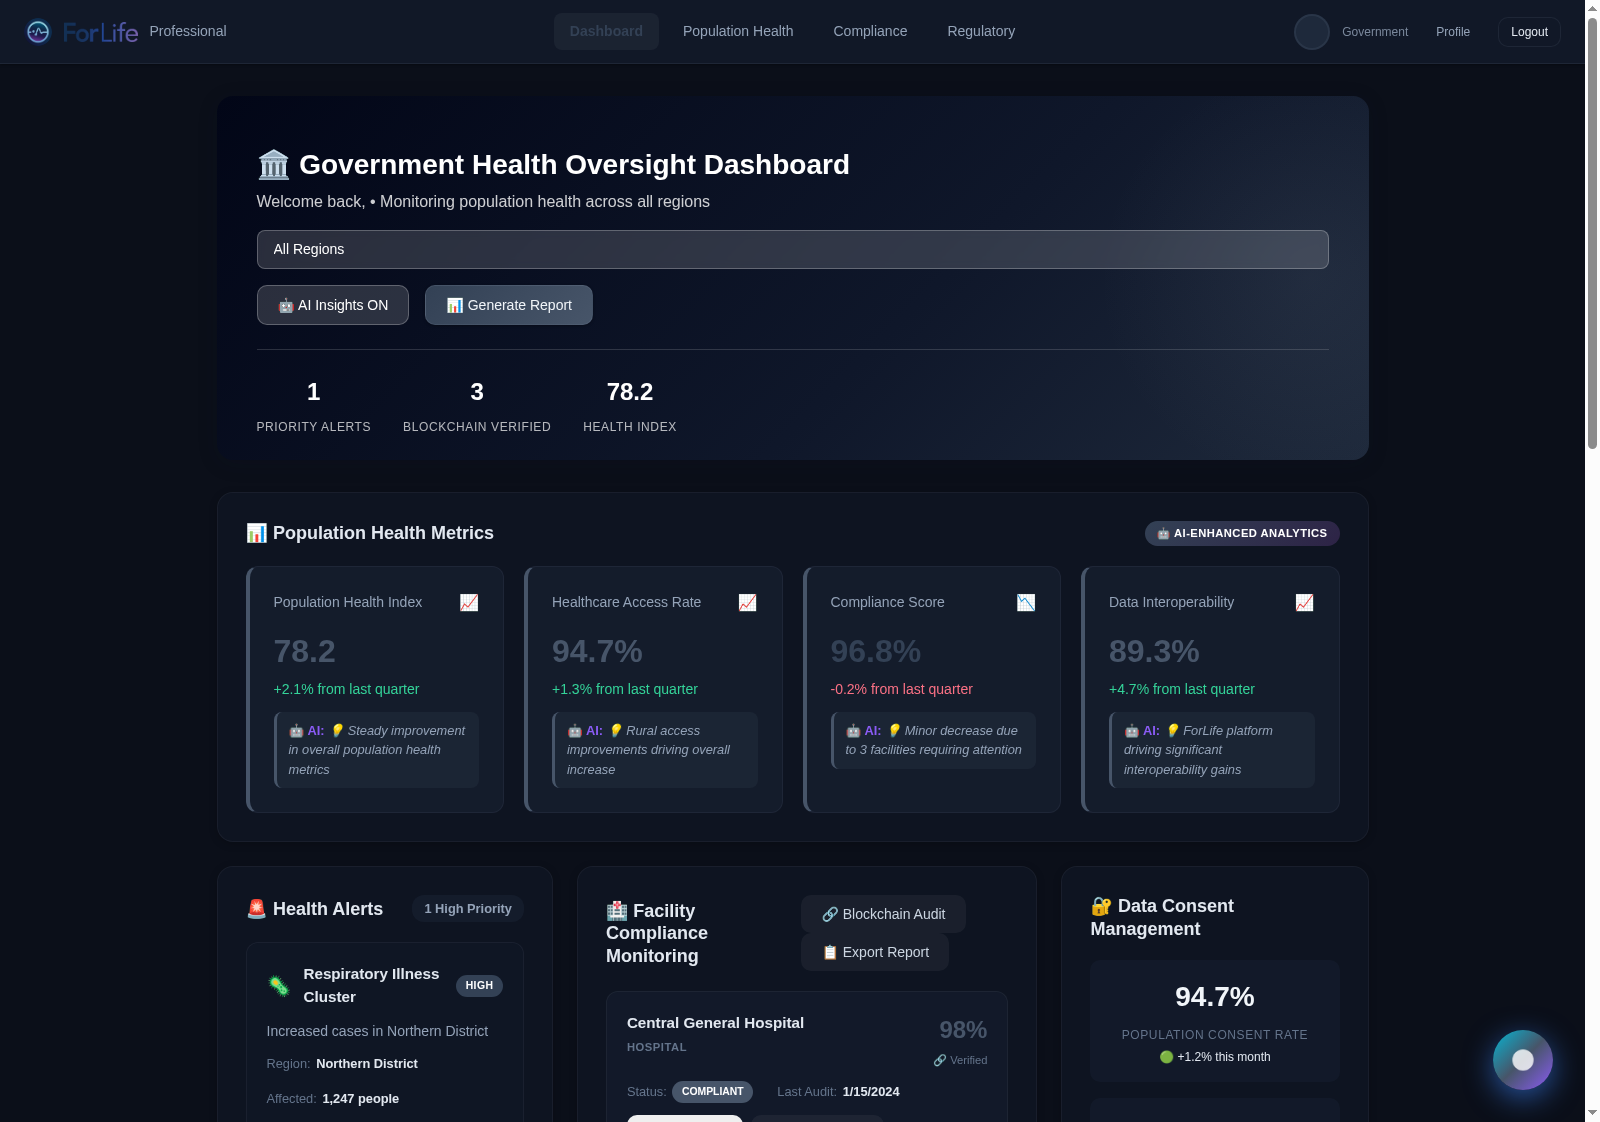This screenshot has height=1122, width=1600.
Task: Open the Regulatory tab
Action: point(981,32)
